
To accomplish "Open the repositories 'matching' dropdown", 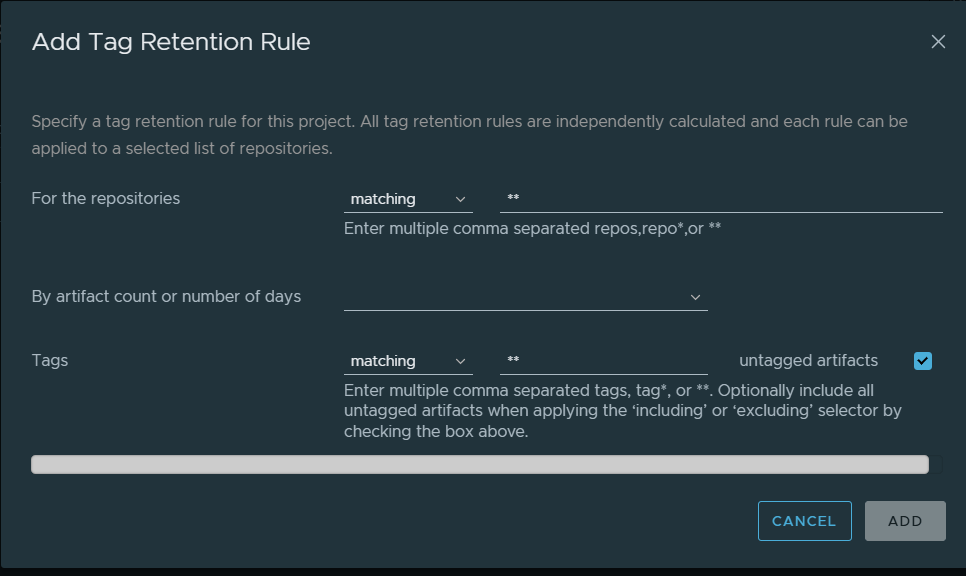I will [400, 199].
